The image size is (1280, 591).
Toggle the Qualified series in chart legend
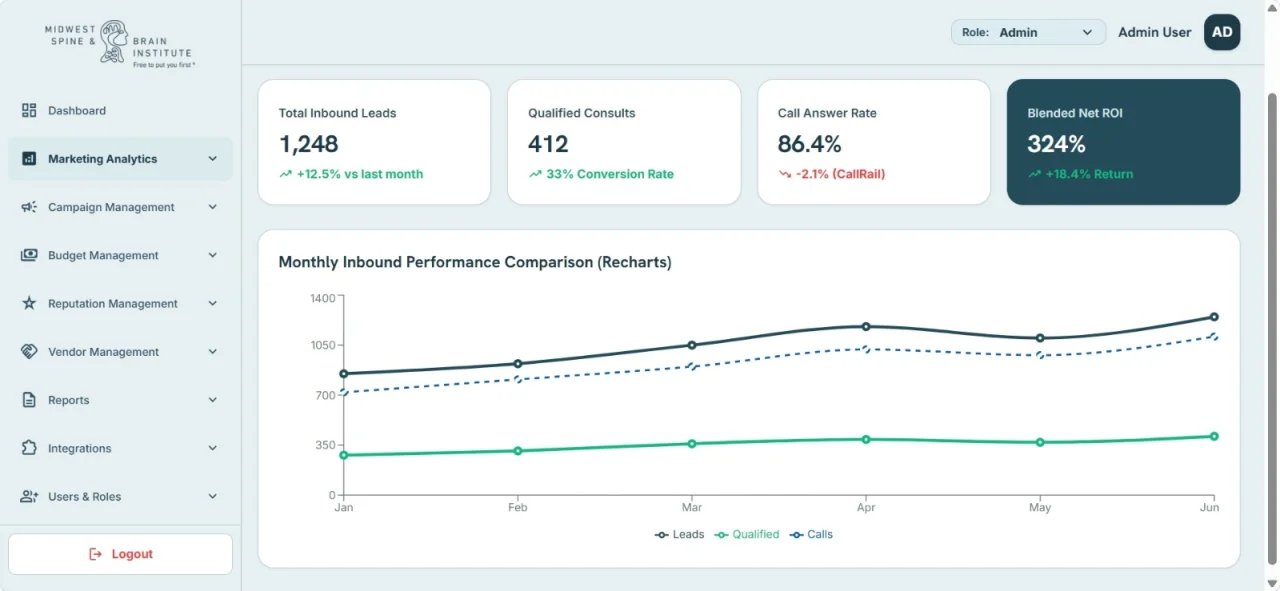coord(748,535)
